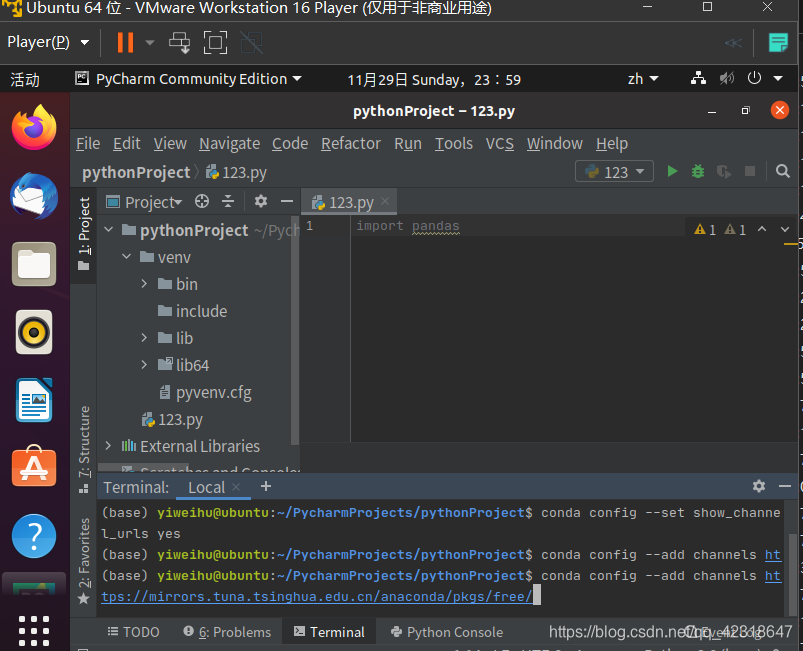Image resolution: width=803 pixels, height=651 pixels.
Task: Open Files manager from dock
Action: tap(34, 264)
